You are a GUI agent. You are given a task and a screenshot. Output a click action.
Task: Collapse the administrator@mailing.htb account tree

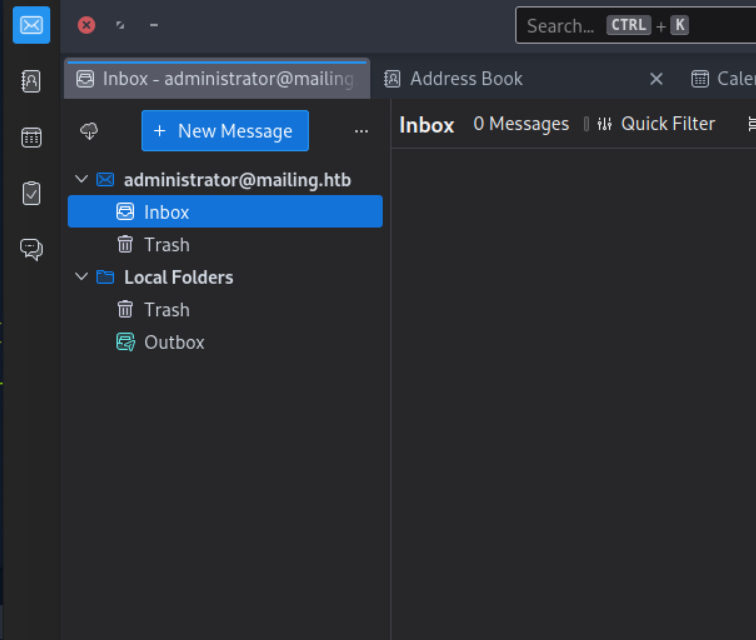click(x=82, y=180)
